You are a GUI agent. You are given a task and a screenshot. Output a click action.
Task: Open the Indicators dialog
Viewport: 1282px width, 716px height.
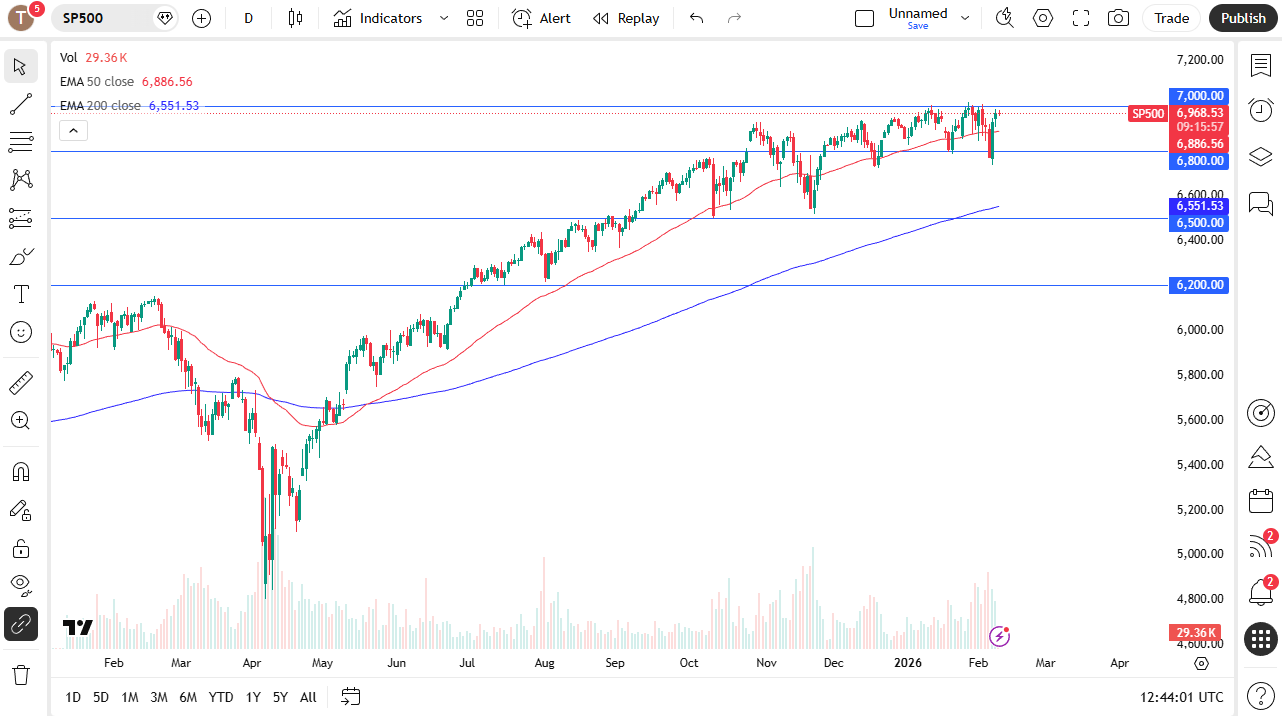pos(378,18)
